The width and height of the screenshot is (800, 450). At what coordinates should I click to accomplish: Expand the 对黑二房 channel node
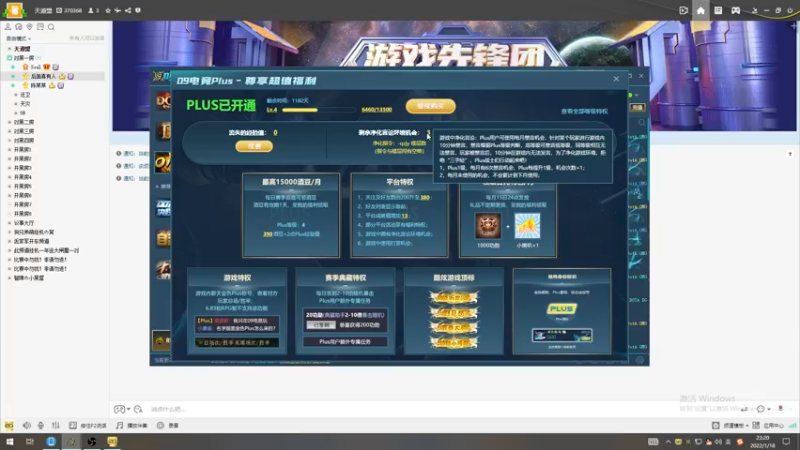coord(9,122)
